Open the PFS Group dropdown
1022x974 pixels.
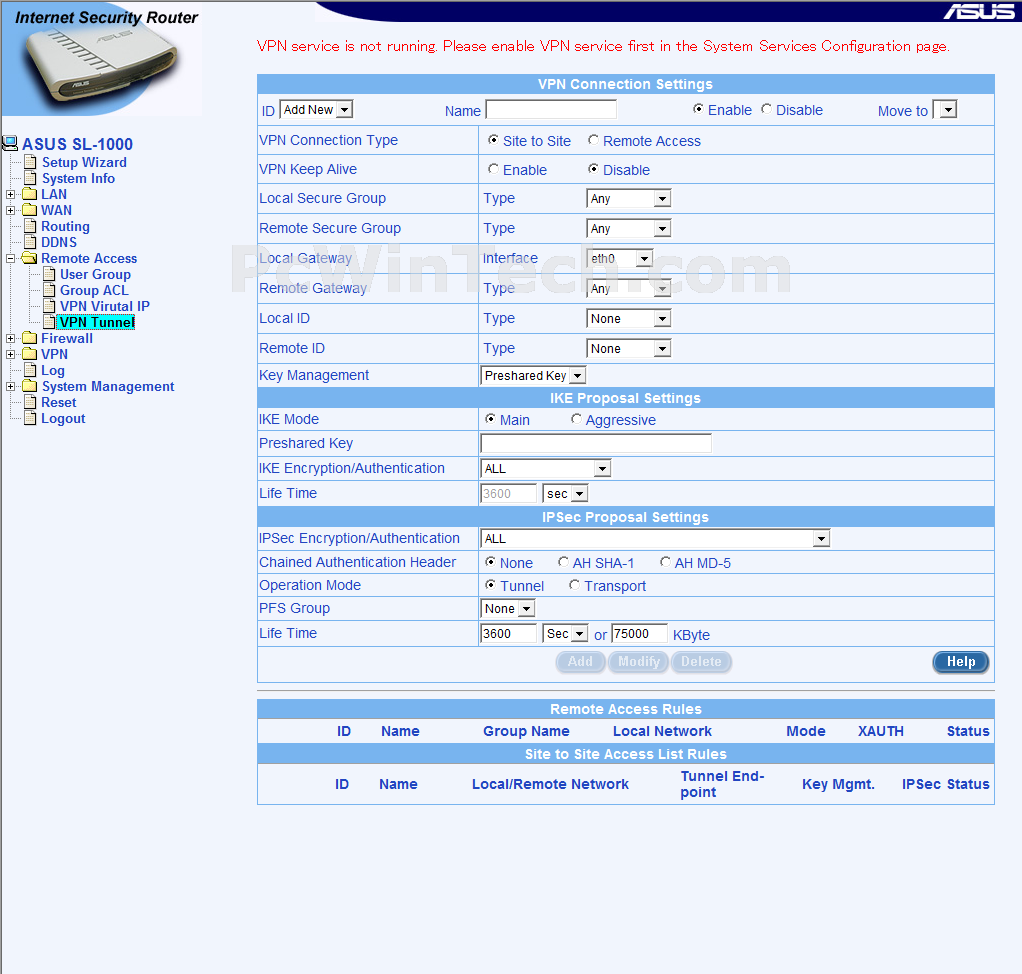[508, 608]
